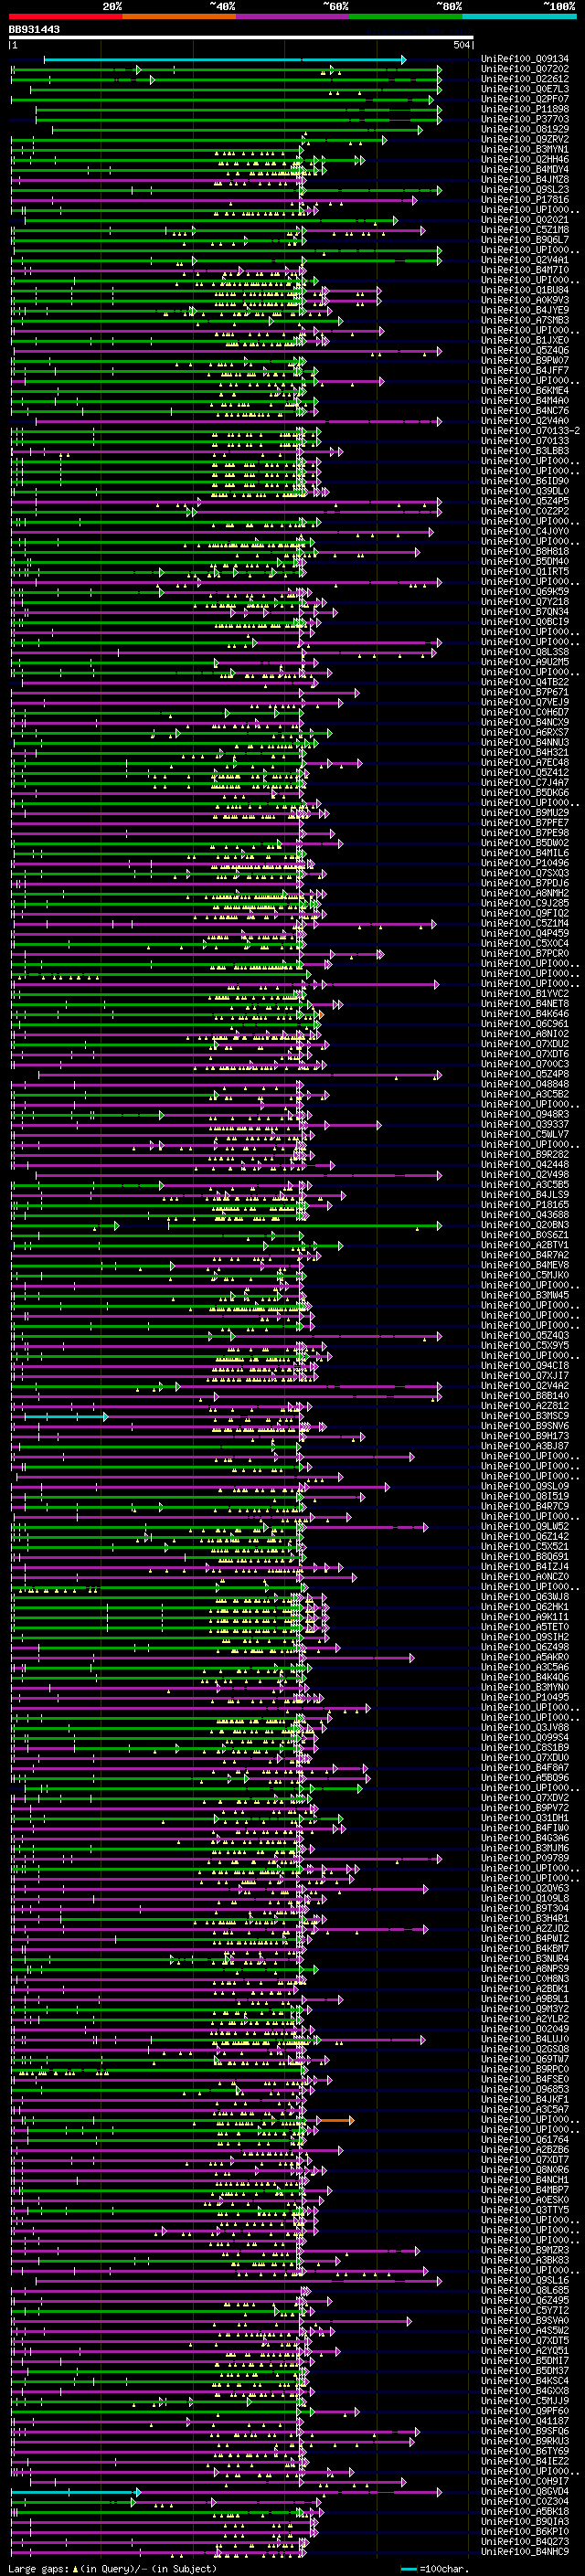Select the query name BB931443

pyautogui.click(x=34, y=30)
